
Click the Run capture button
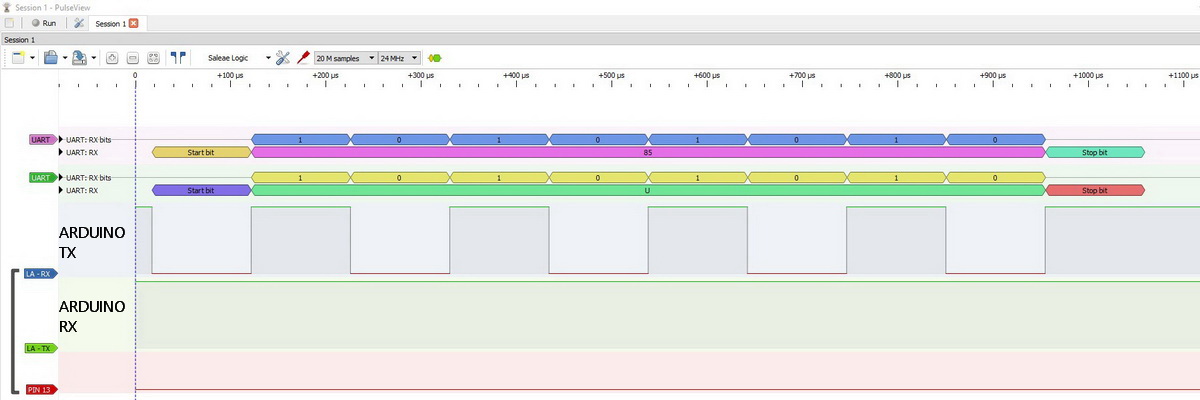pyautogui.click(x=43, y=22)
